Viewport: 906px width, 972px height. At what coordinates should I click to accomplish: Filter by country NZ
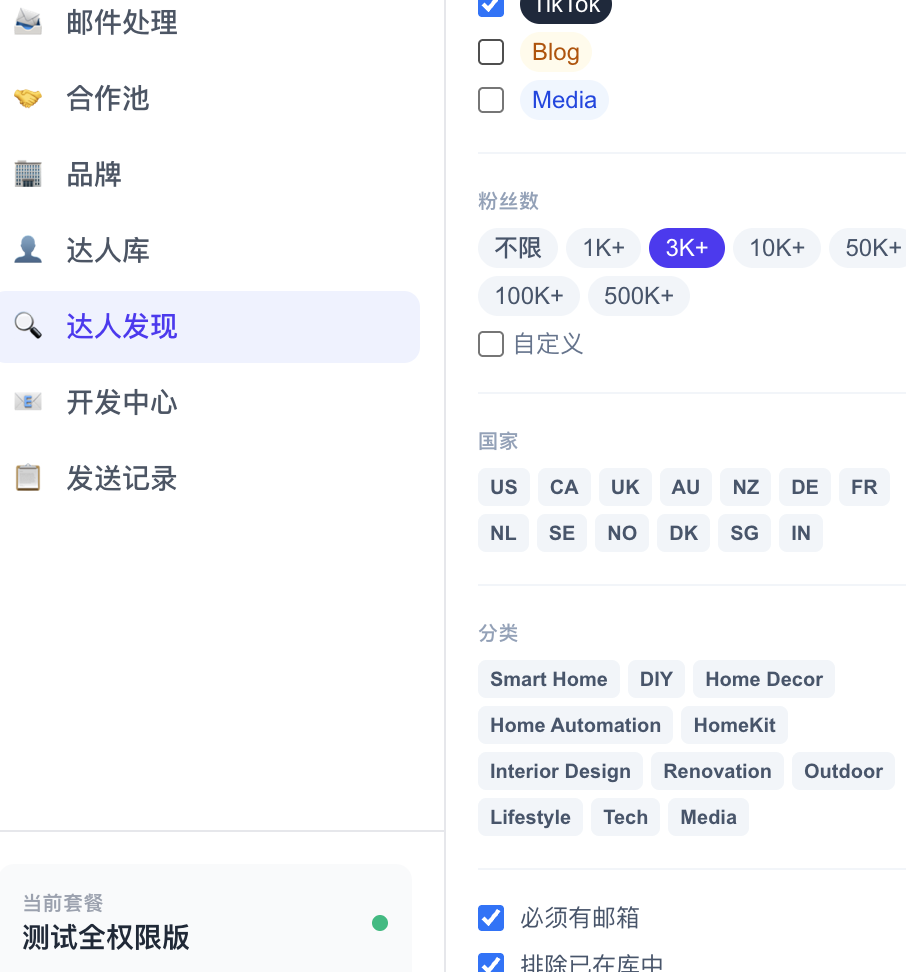point(745,487)
